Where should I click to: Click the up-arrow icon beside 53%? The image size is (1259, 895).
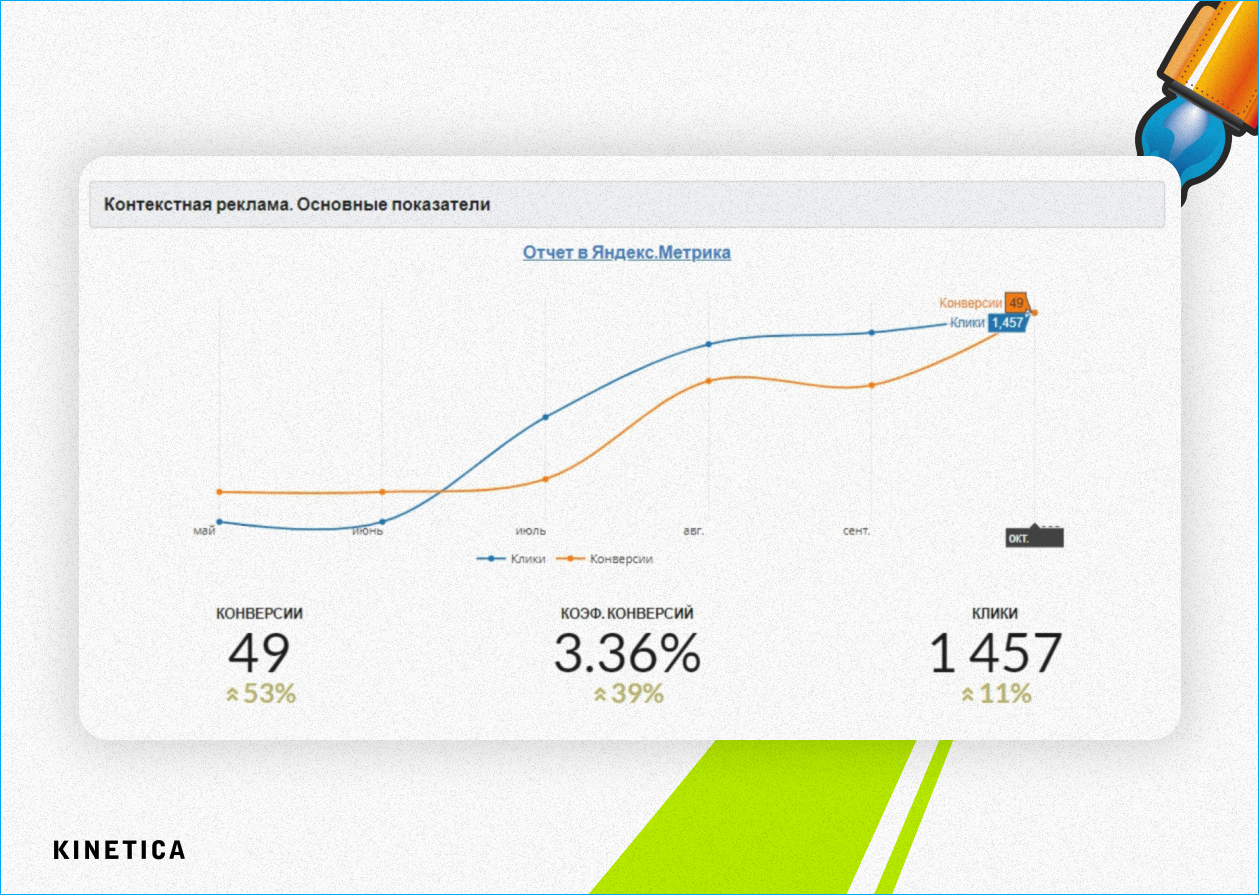(232, 694)
